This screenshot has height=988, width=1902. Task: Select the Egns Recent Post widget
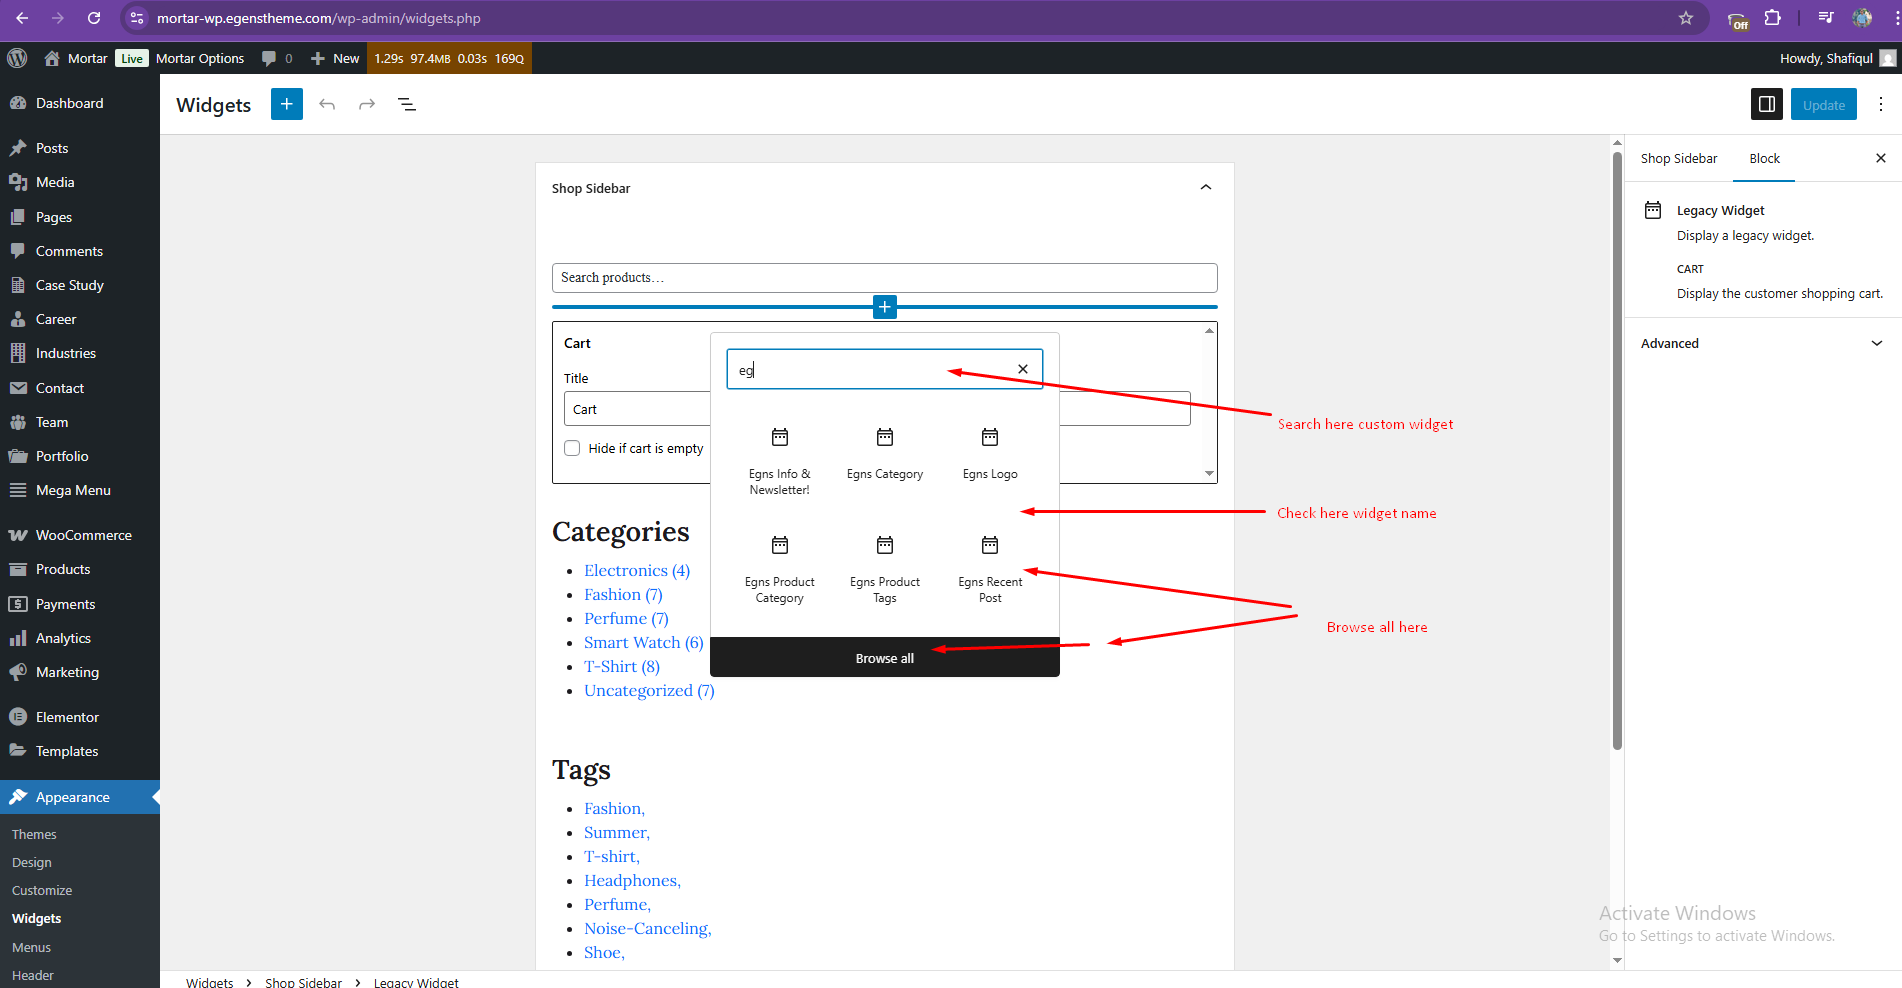(x=990, y=569)
